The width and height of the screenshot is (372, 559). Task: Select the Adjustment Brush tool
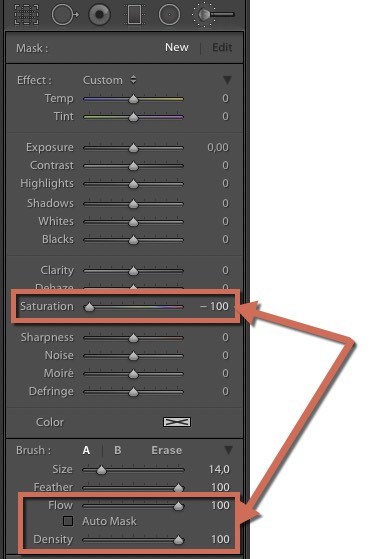point(213,14)
